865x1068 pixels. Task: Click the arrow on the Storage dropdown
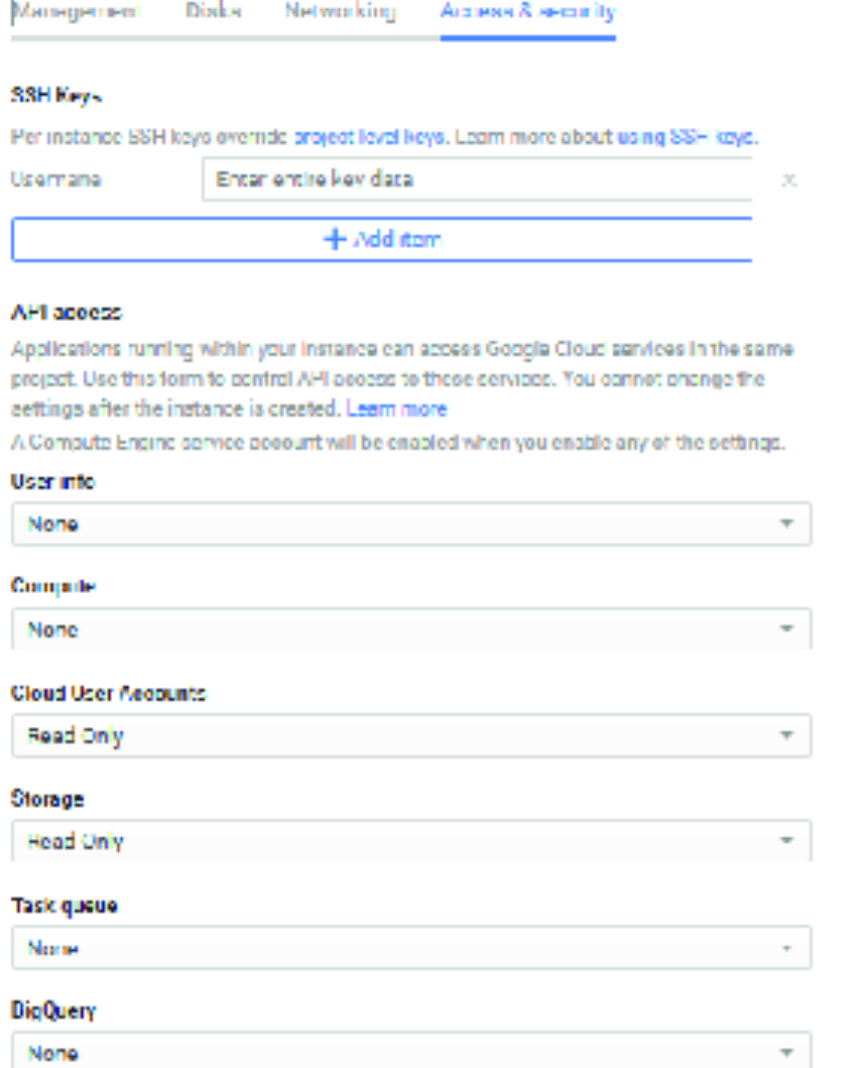click(786, 842)
